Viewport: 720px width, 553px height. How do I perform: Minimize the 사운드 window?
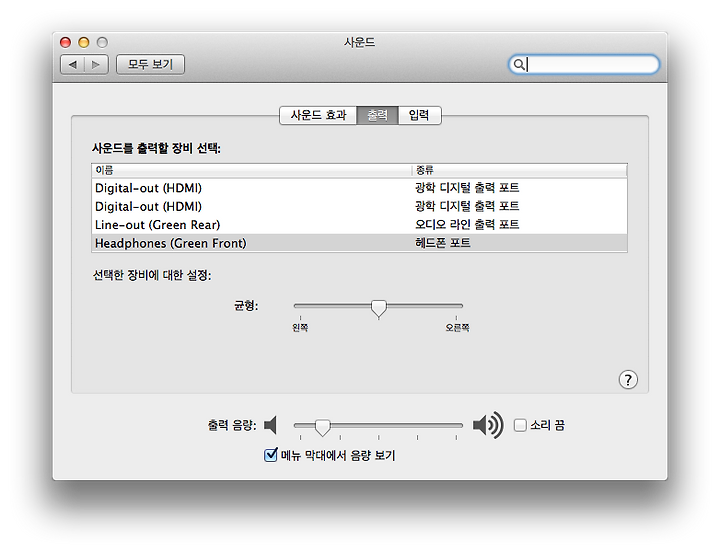pos(84,43)
